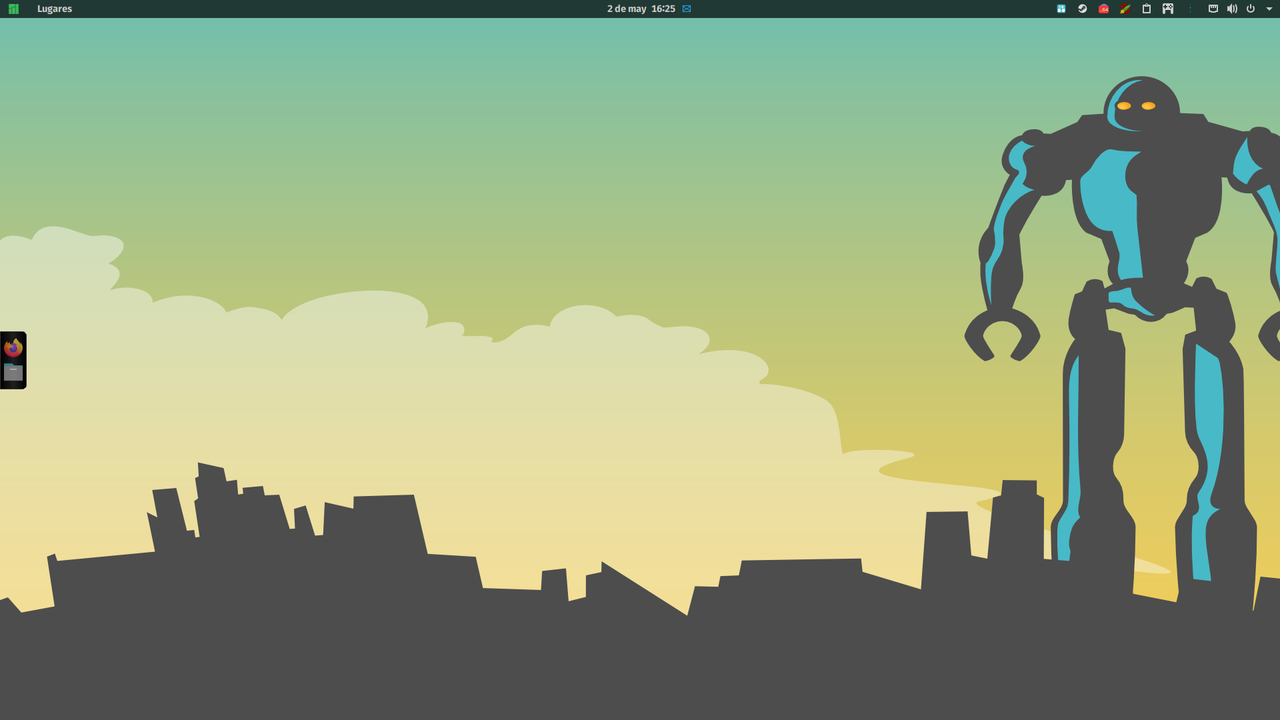Image resolution: width=1280 pixels, height=720 pixels.
Task: Click the red system monitor tray icon
Action: coord(1104,9)
